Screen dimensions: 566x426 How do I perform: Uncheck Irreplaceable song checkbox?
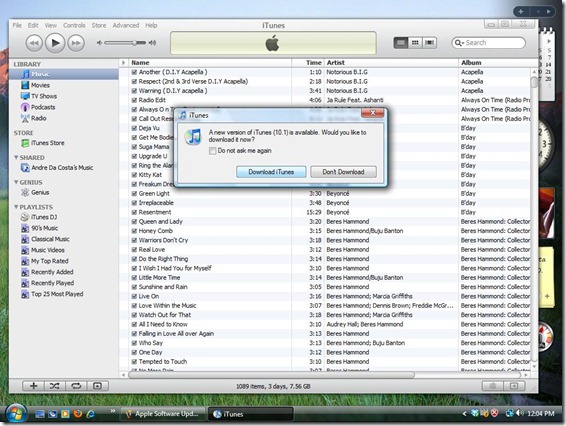tap(134, 203)
